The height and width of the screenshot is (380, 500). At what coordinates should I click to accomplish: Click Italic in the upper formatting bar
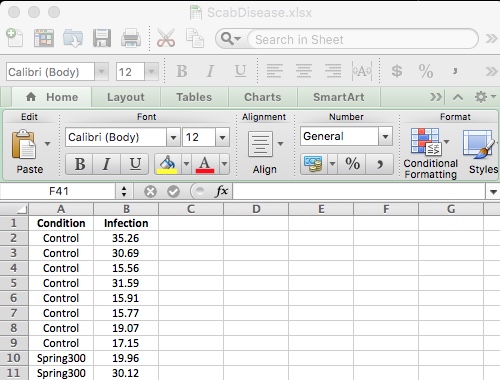click(x=210, y=71)
